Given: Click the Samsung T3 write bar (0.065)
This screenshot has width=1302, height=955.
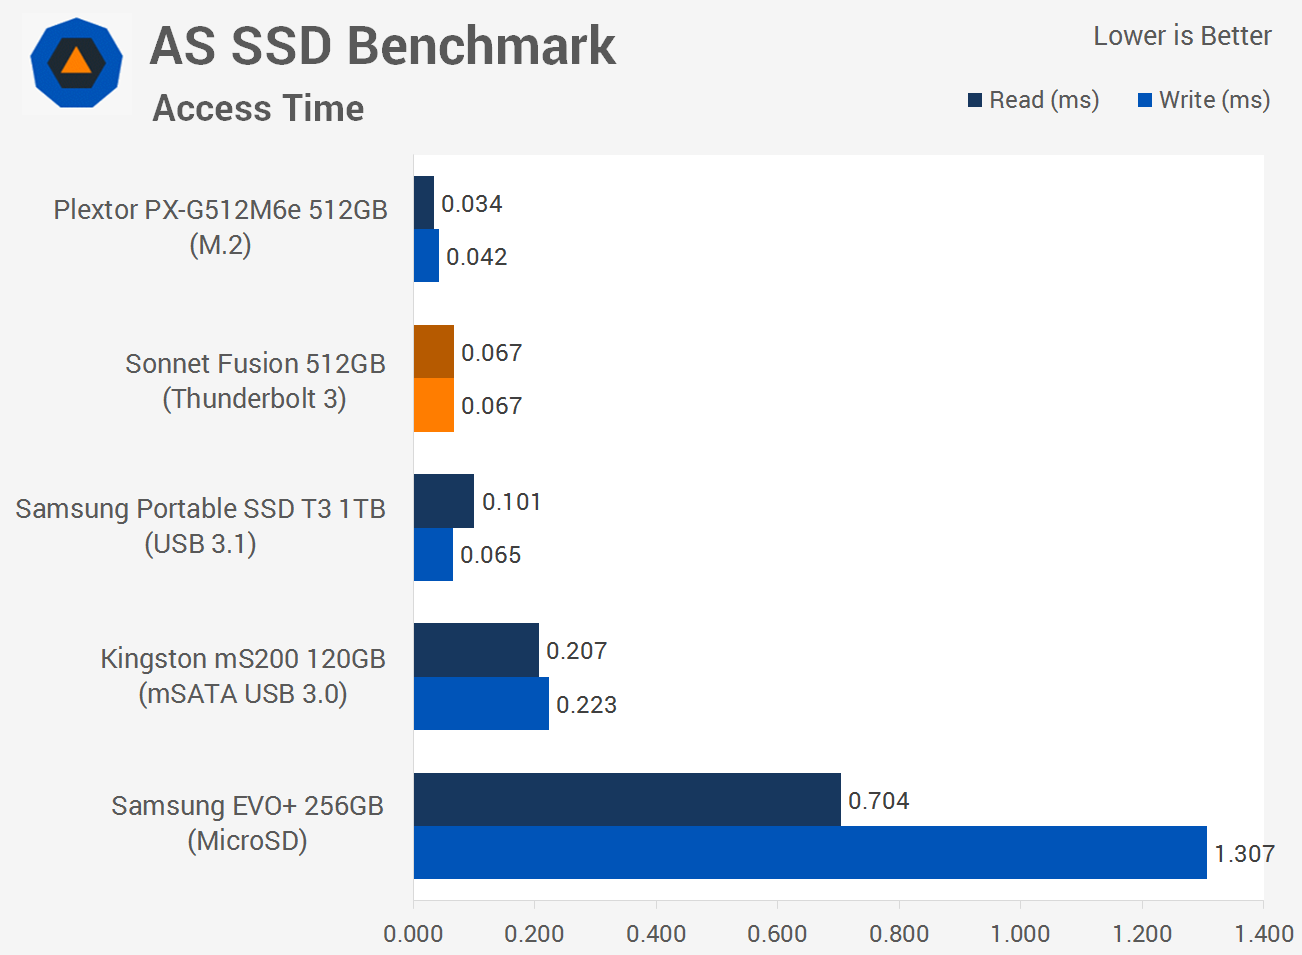Looking at the screenshot, I should 434,554.
